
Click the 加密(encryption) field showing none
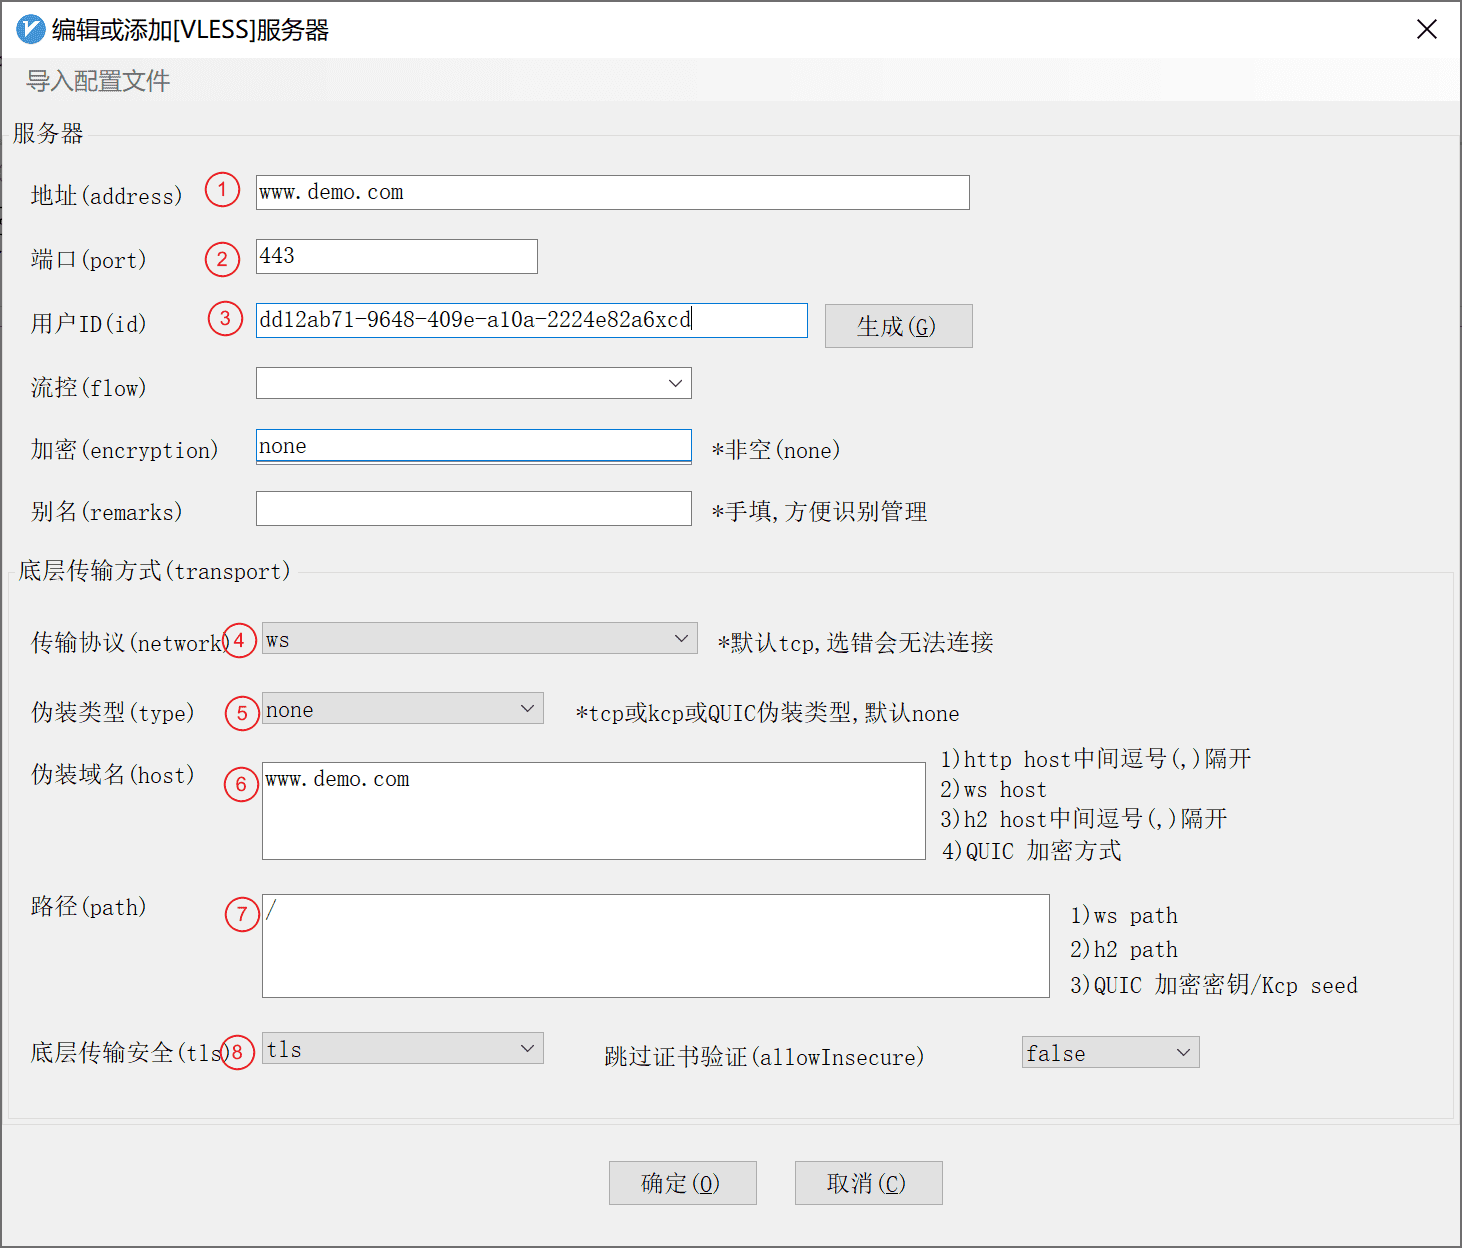click(473, 446)
